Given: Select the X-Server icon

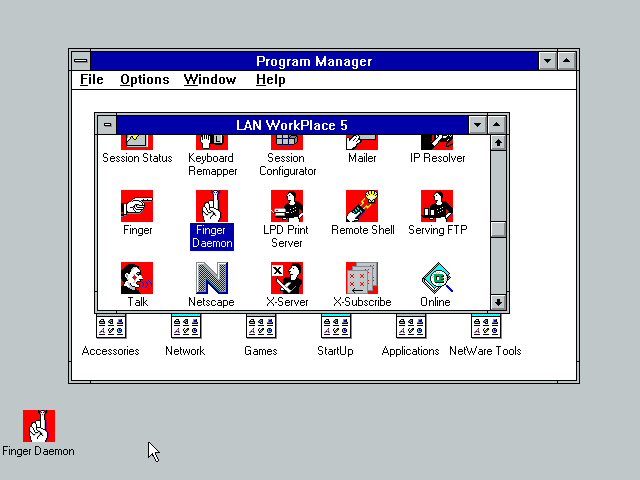Looking at the screenshot, I should (287, 278).
